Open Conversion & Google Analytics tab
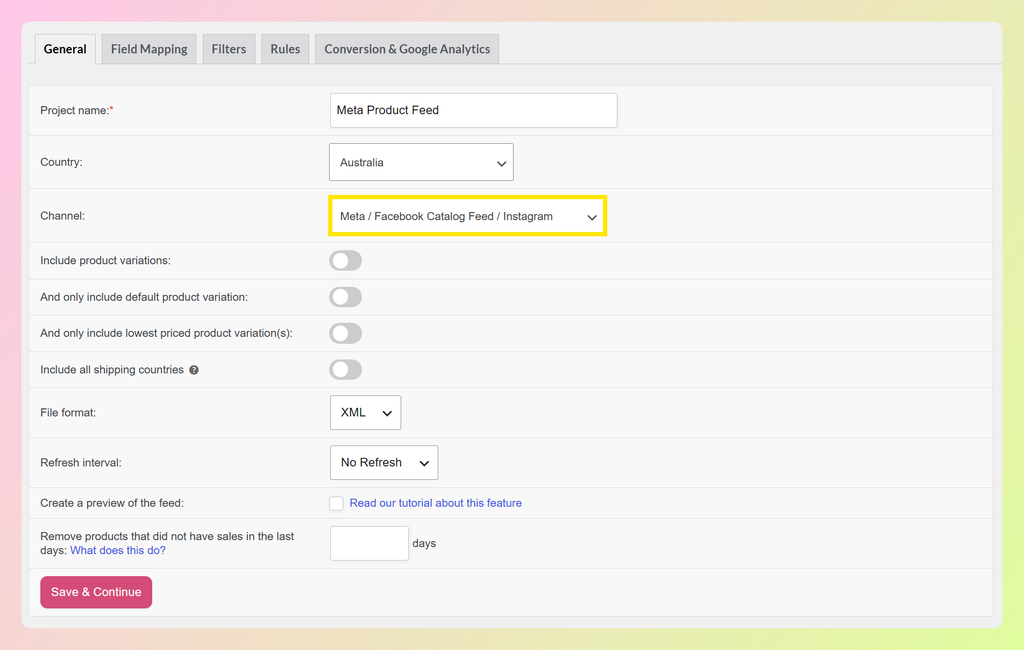Image resolution: width=1024 pixels, height=650 pixels. 407,49
